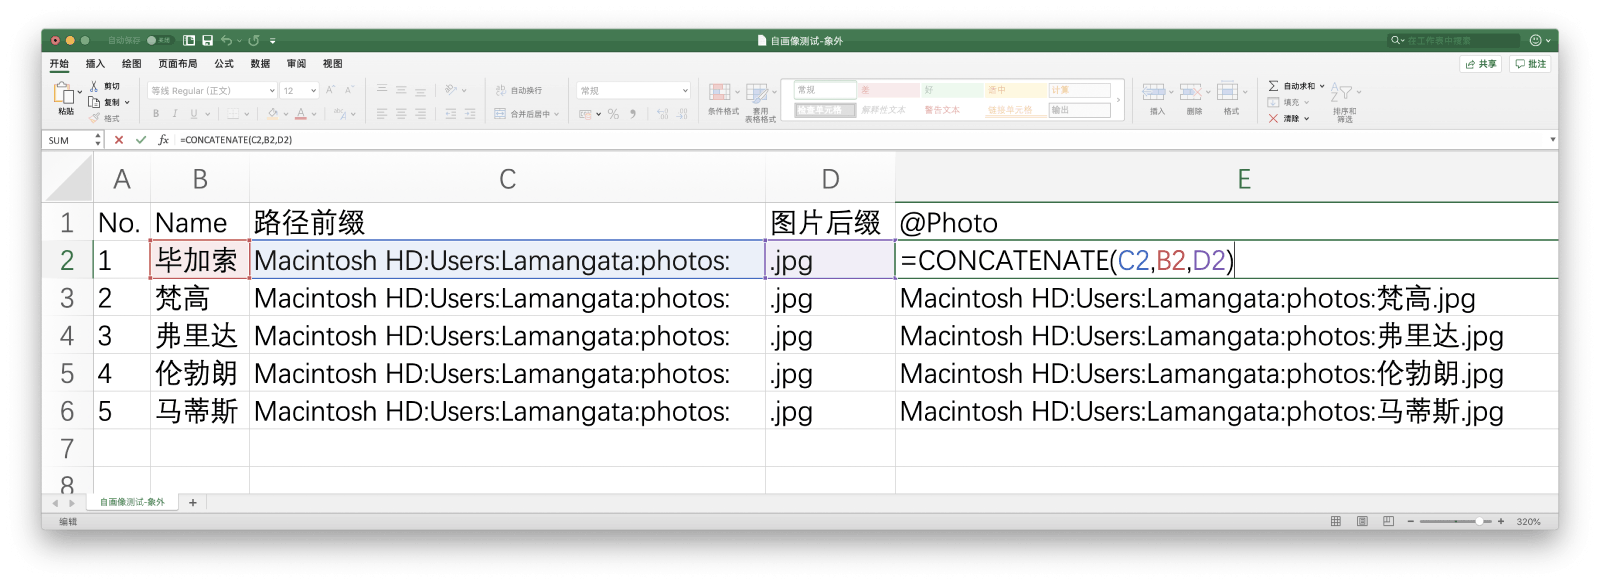Click the undo arrow in title bar
Viewport: 1600px width, 583px height.
pyautogui.click(x=227, y=41)
